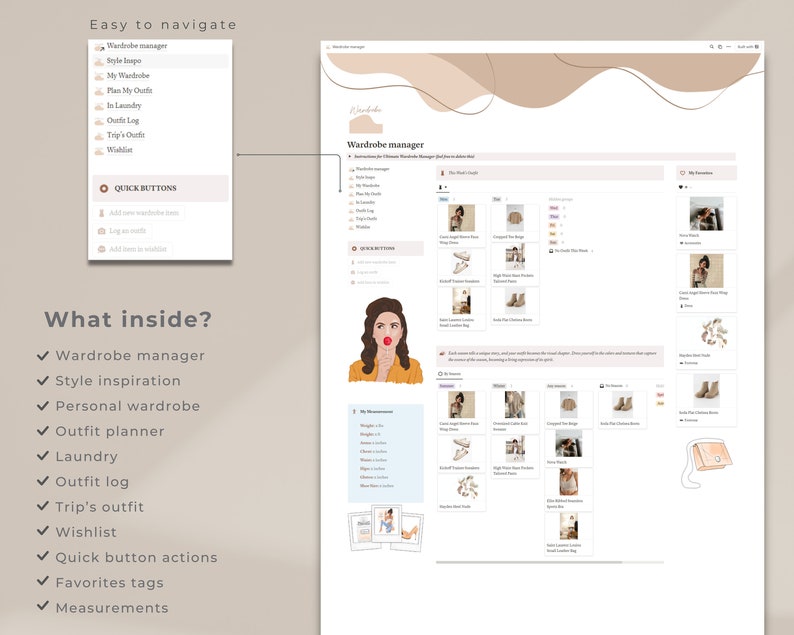Open Nova Watch card in My Favorites
This screenshot has height=635, width=794.
click(706, 223)
